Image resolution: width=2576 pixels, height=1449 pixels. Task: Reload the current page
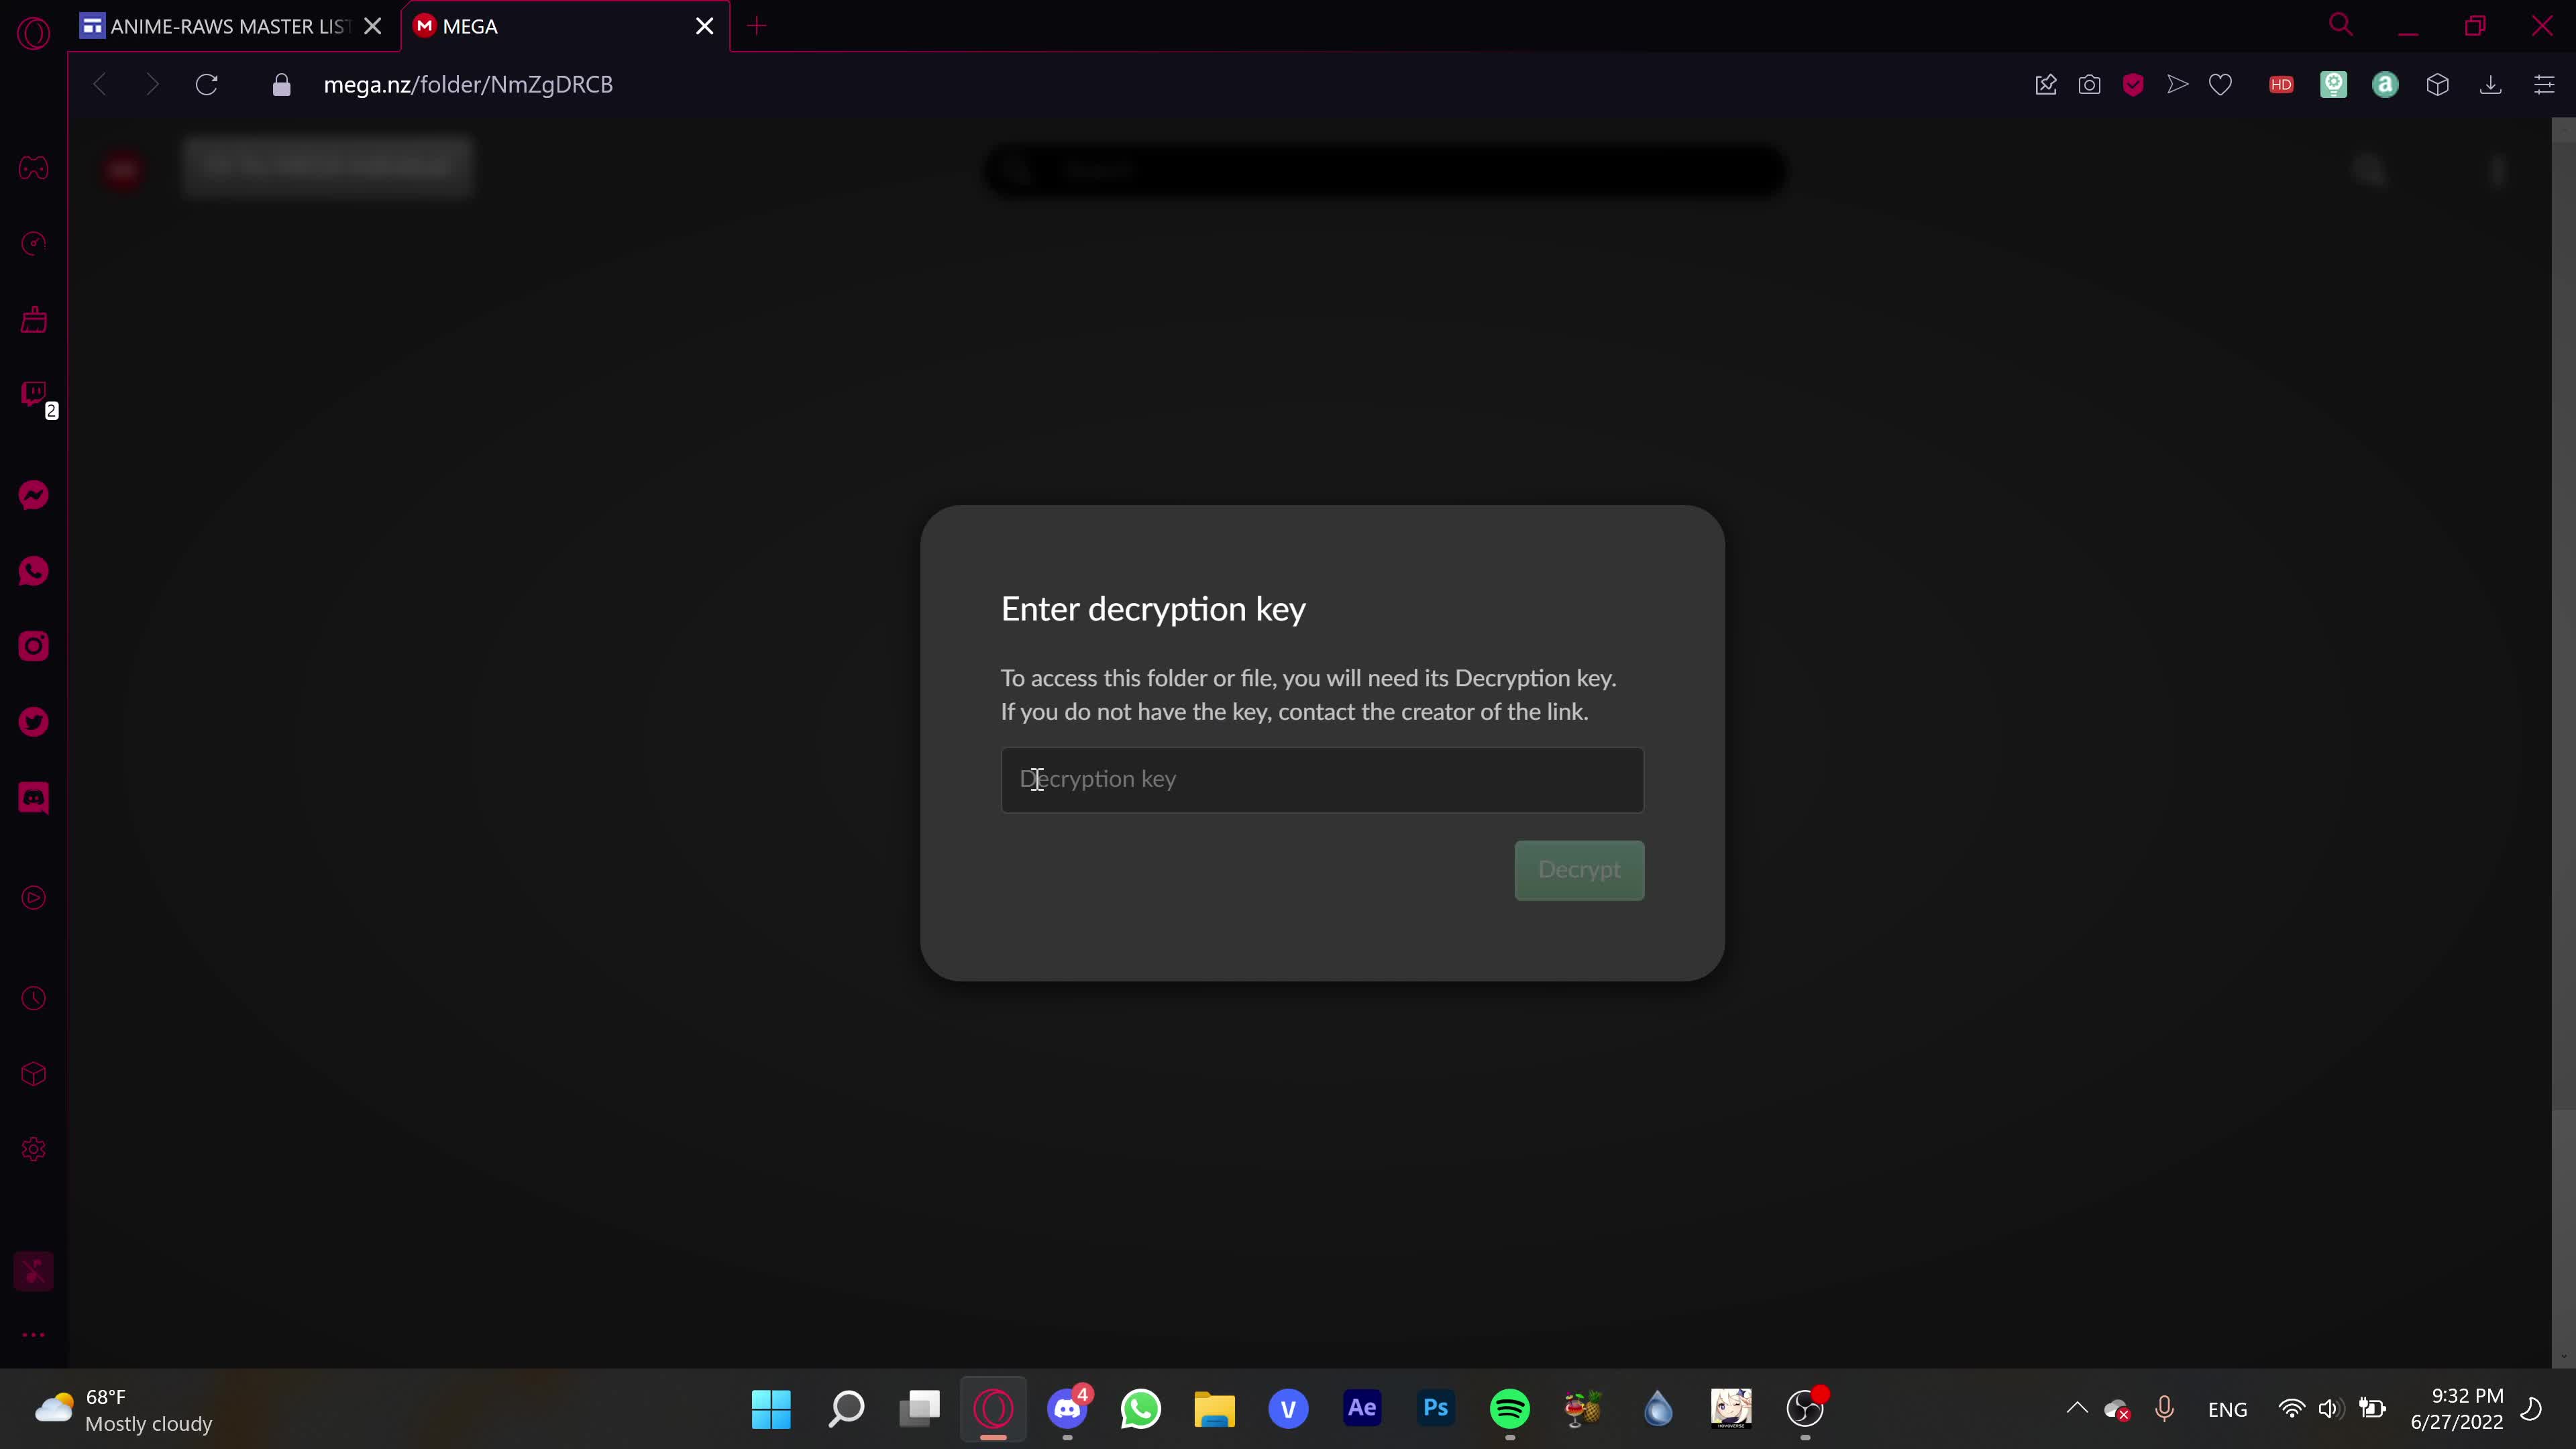click(x=207, y=85)
